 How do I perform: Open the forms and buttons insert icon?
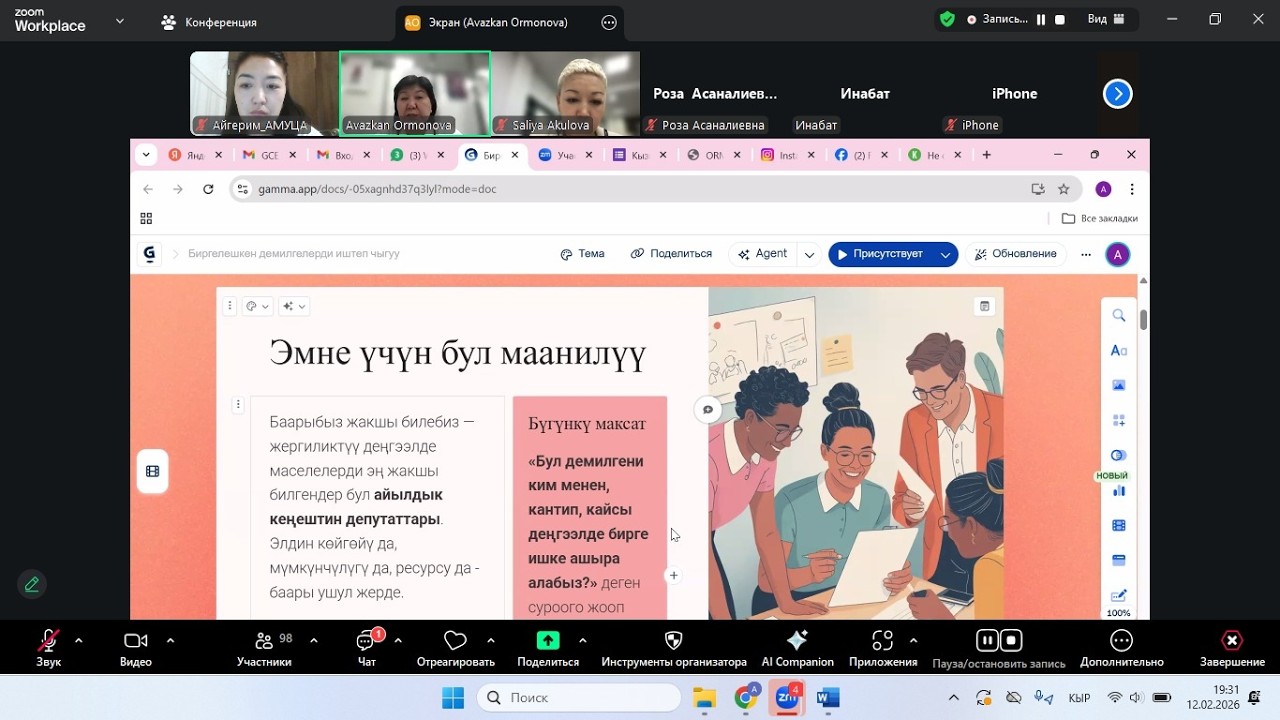[x=1118, y=595]
